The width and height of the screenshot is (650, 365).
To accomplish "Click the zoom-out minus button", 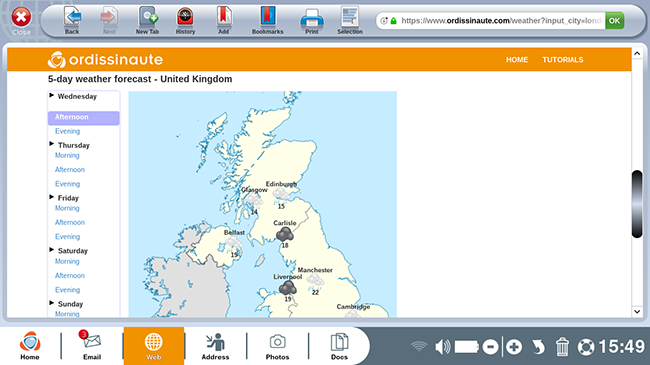I will [x=490, y=347].
